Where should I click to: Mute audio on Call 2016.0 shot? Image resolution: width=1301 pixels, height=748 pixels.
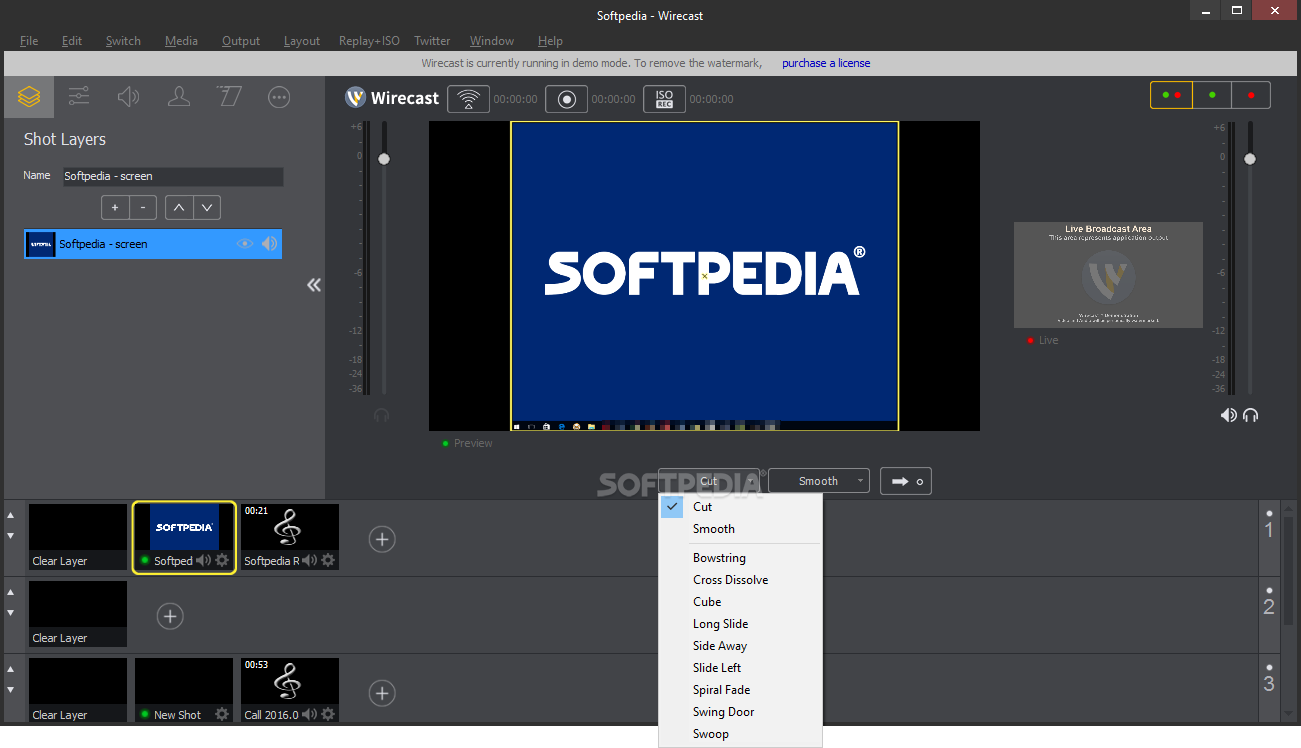(x=310, y=715)
